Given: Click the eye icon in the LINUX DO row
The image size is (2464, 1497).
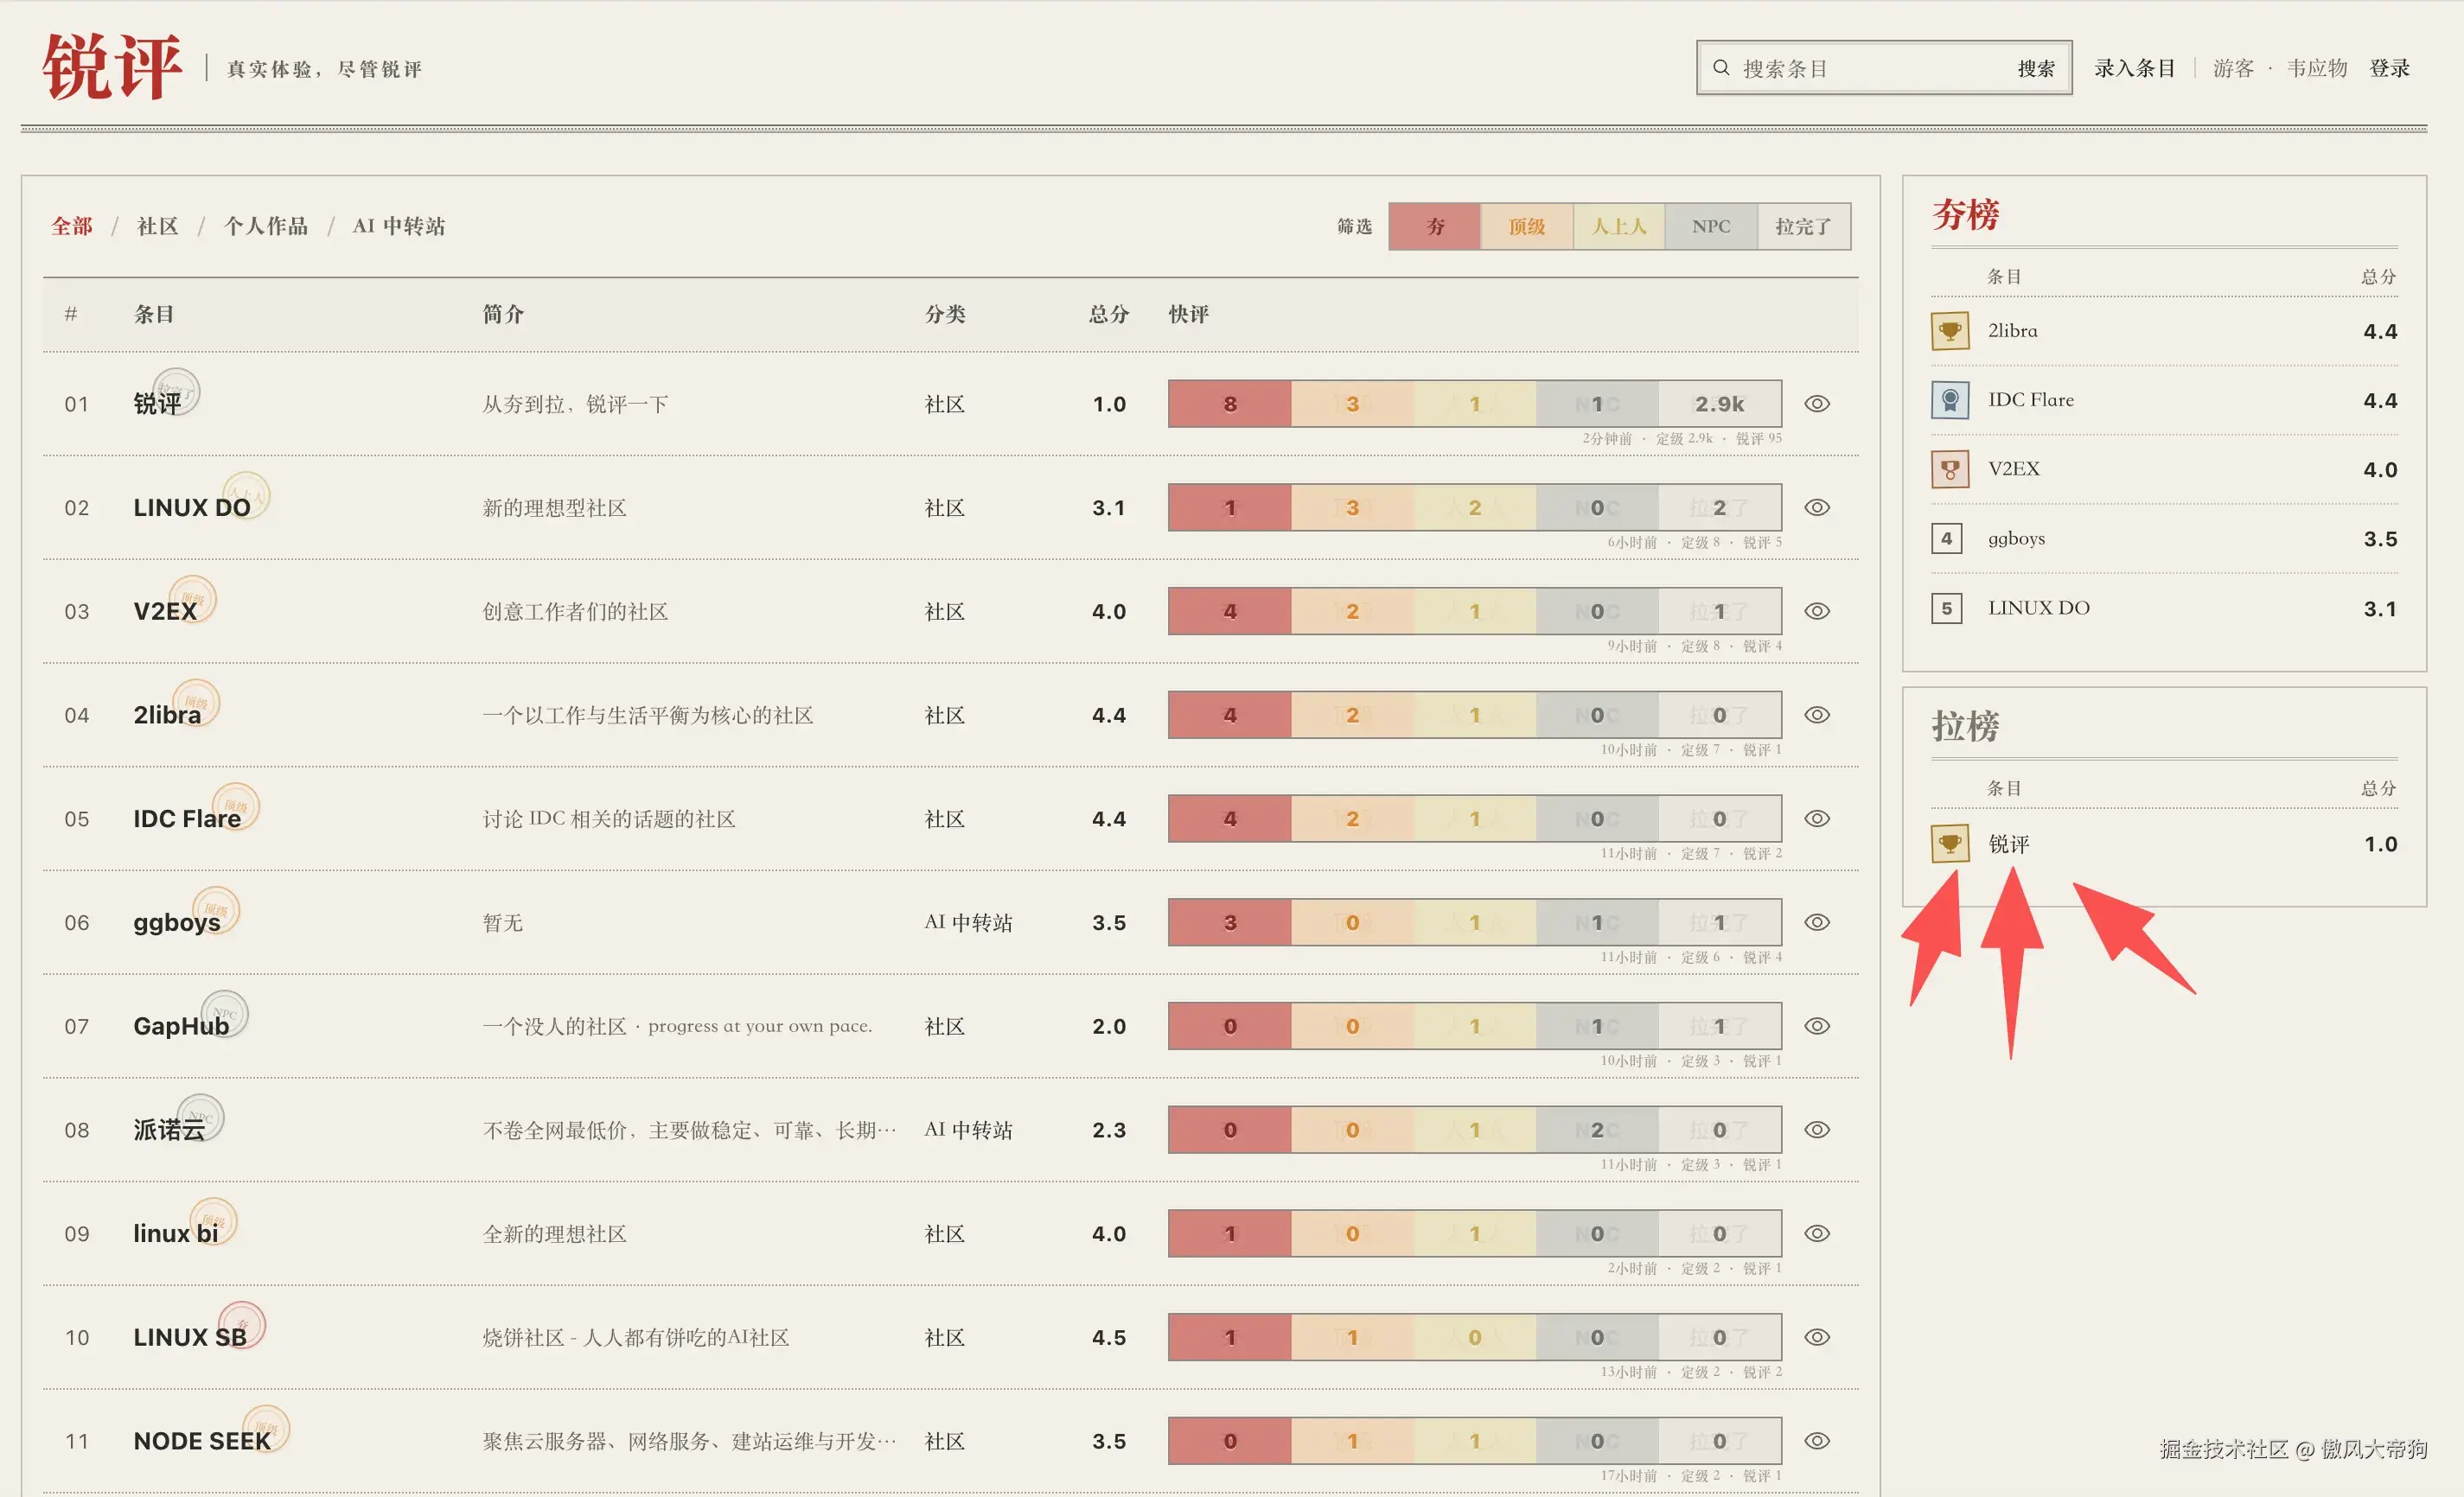Looking at the screenshot, I should (1817, 508).
